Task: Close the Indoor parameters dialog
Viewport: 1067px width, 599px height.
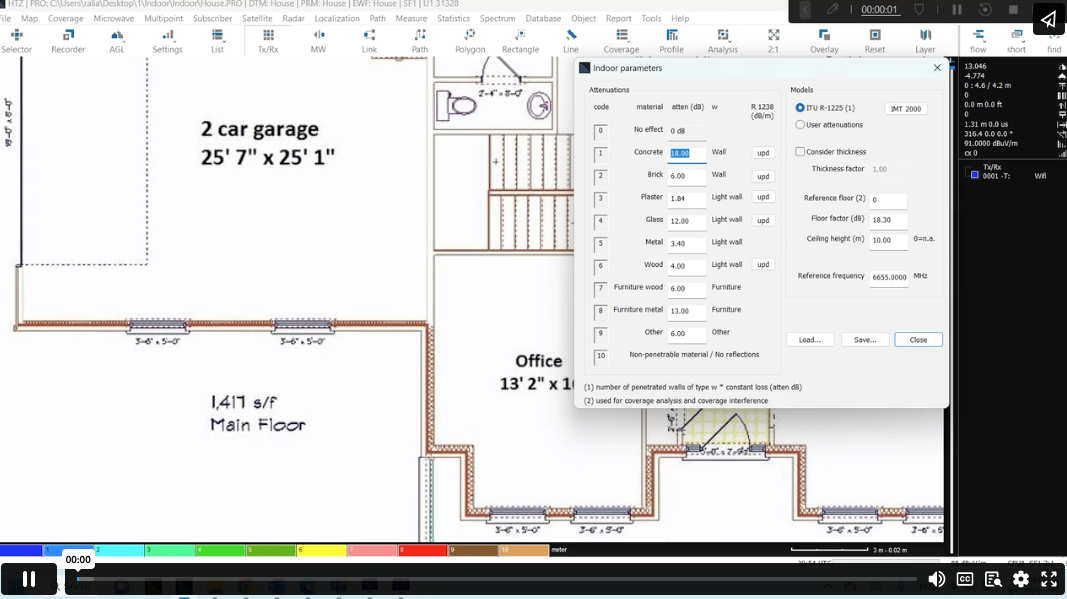Action: tap(918, 340)
